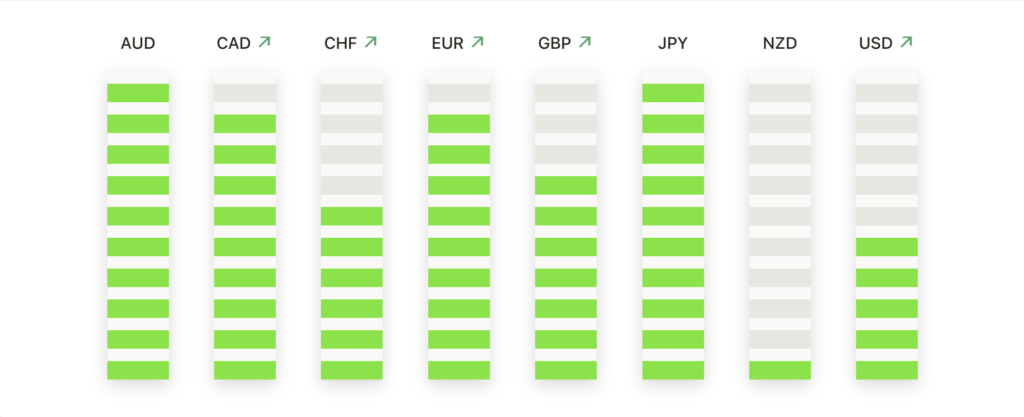Viewport: 1024px width, 417px height.
Task: Click the topmost green bar in USD meter
Action: (887, 247)
